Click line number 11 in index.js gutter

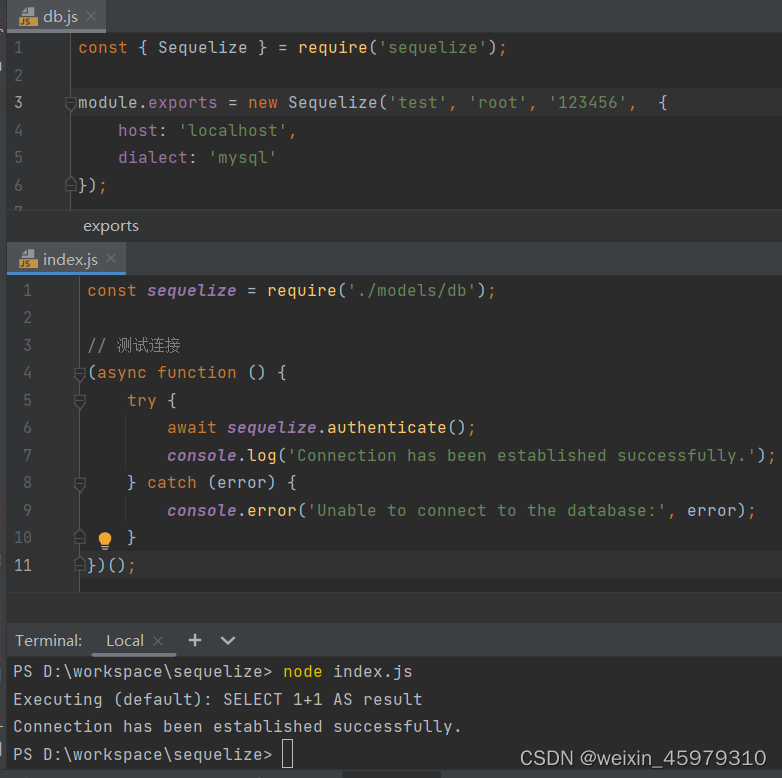(x=23, y=565)
